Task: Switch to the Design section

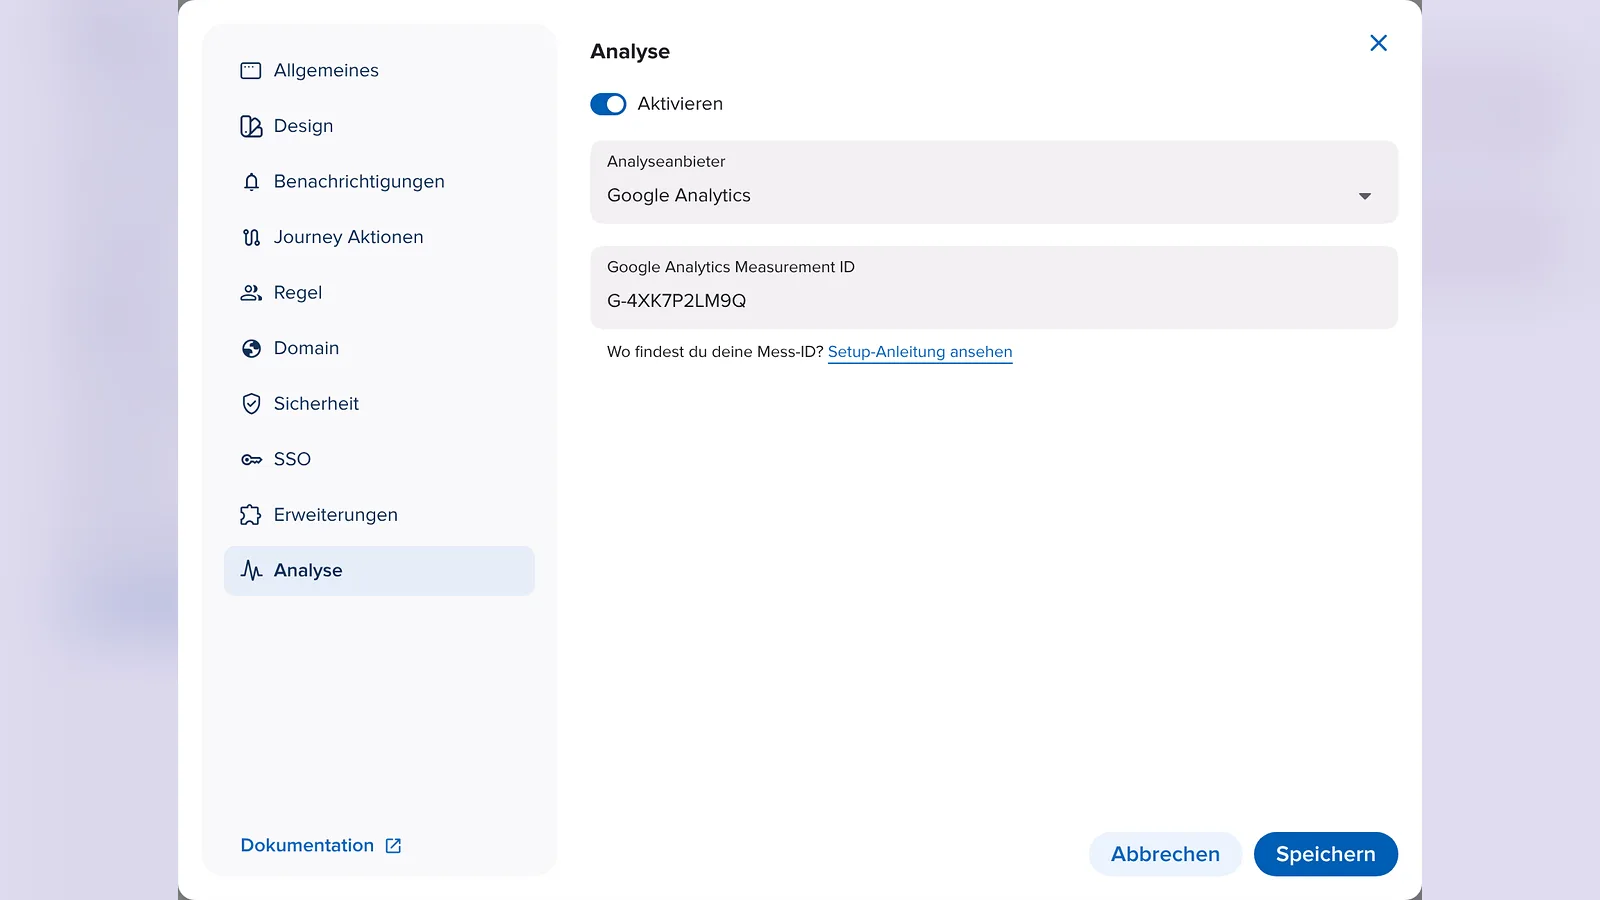Action: (379, 126)
